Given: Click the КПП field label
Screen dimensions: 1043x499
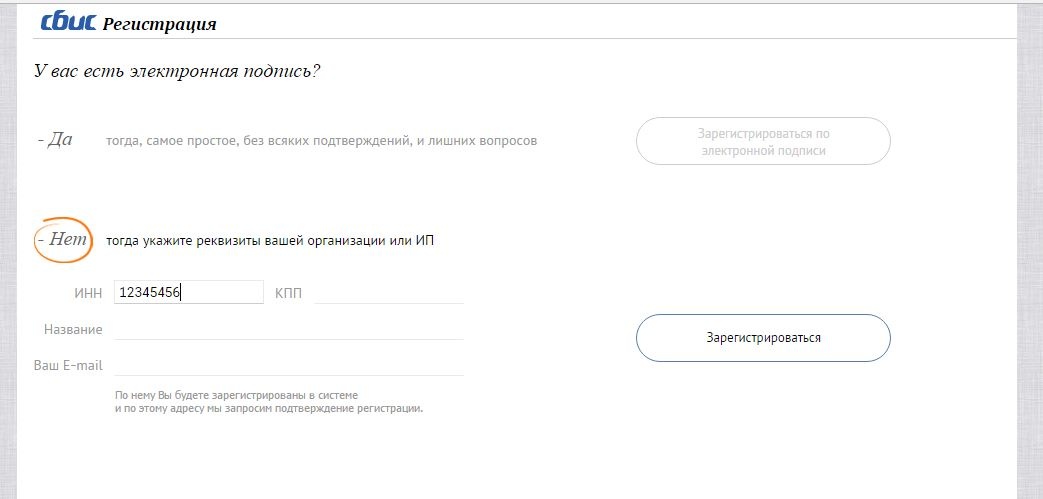Looking at the screenshot, I should 288,293.
